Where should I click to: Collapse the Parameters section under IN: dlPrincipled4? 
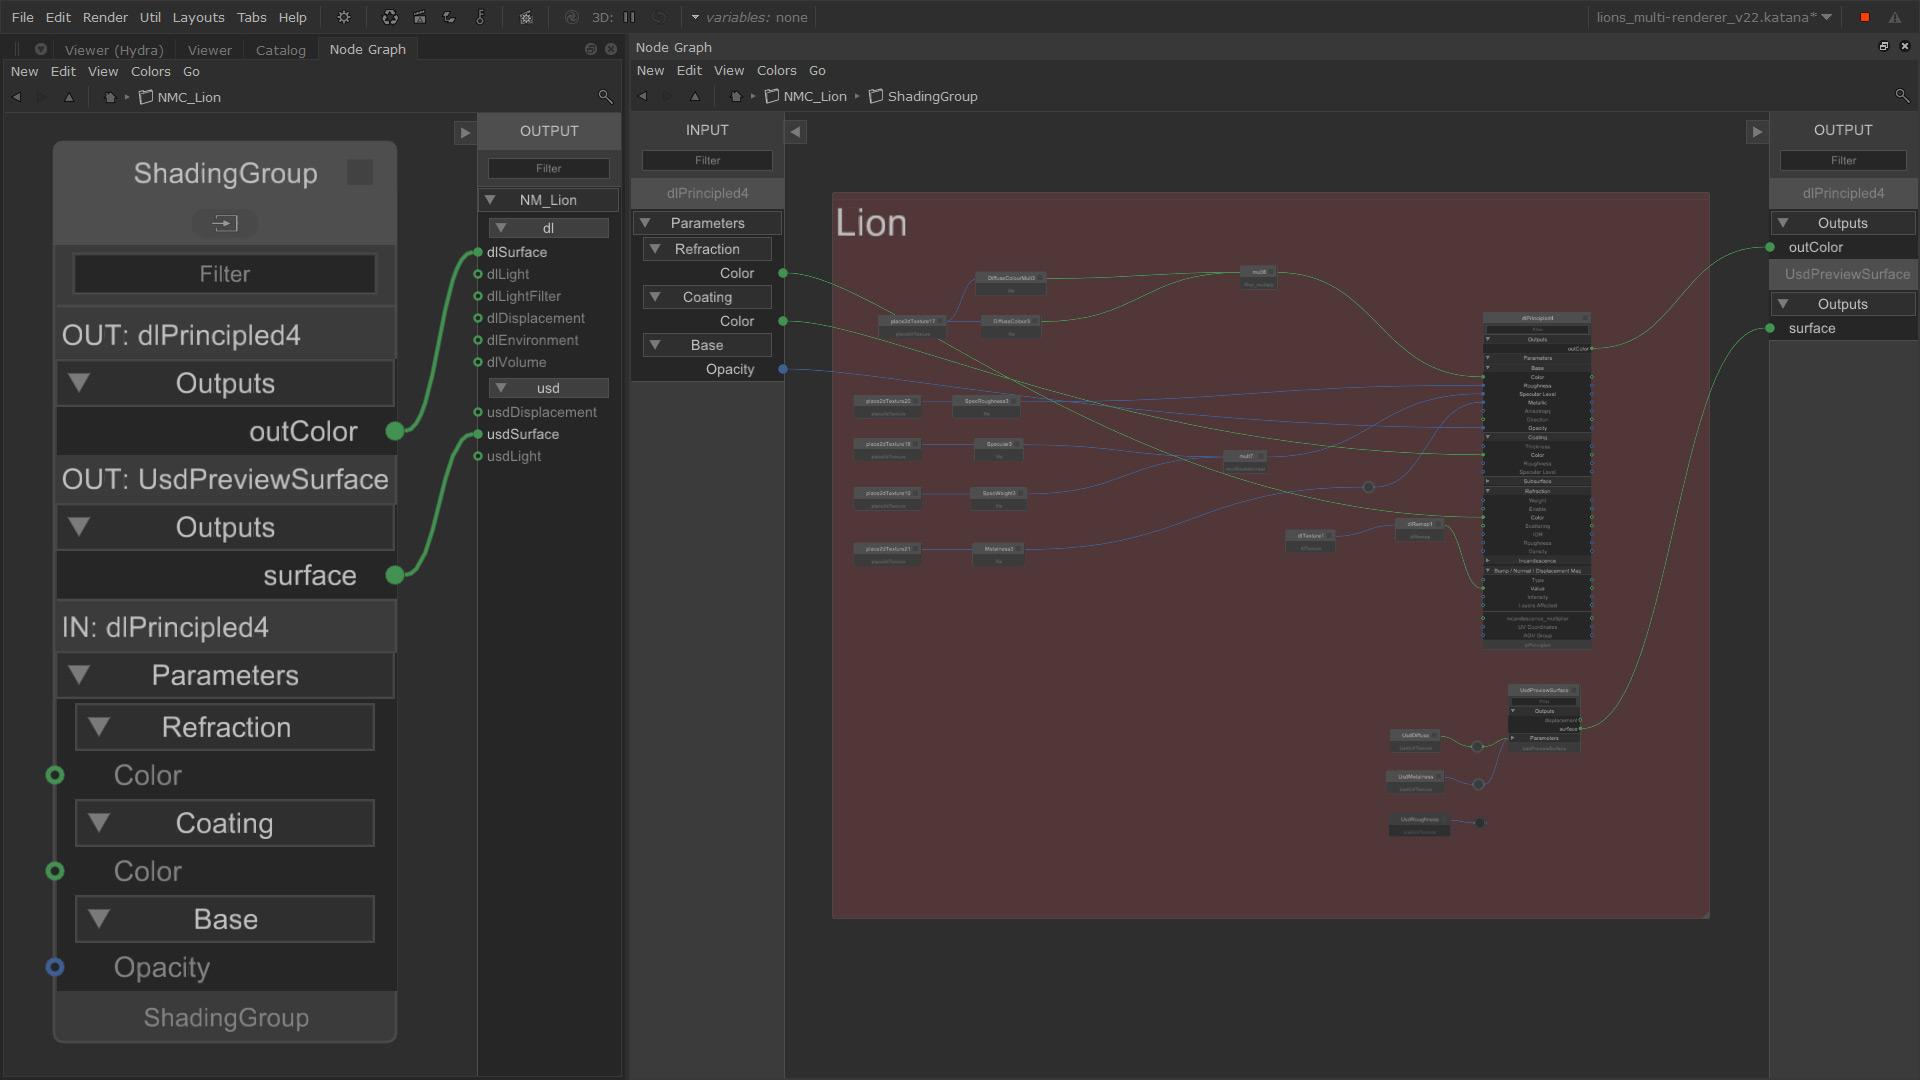[78, 675]
